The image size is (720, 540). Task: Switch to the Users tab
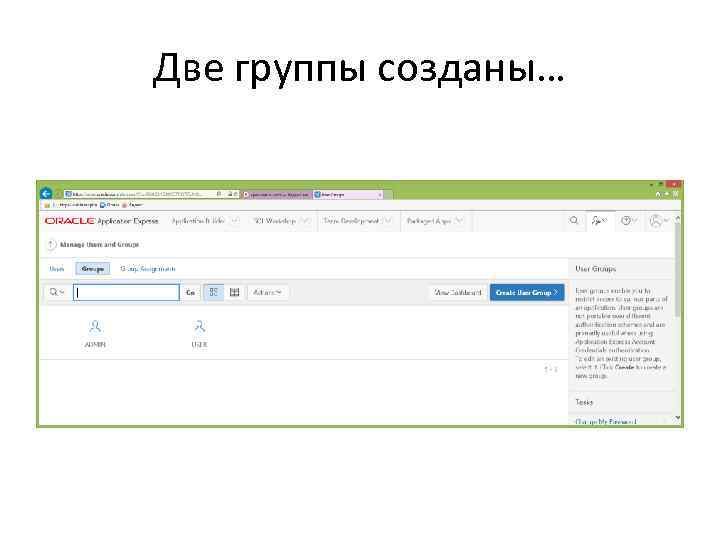[56, 269]
